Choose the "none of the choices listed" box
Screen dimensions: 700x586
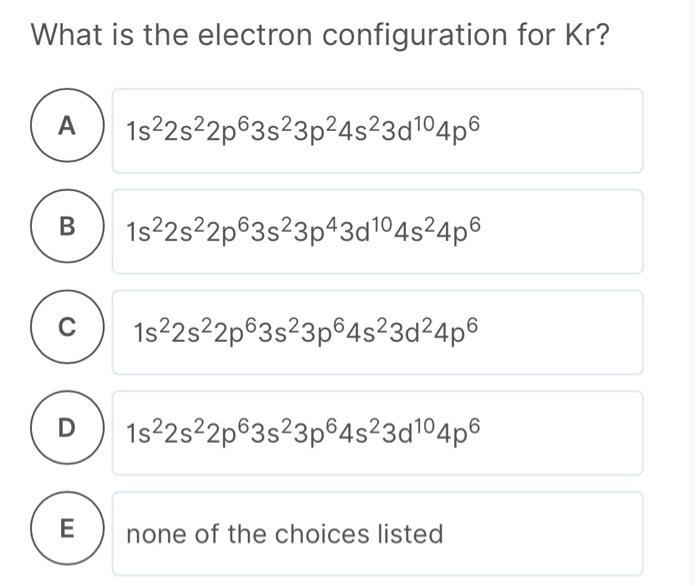[x=377, y=534]
